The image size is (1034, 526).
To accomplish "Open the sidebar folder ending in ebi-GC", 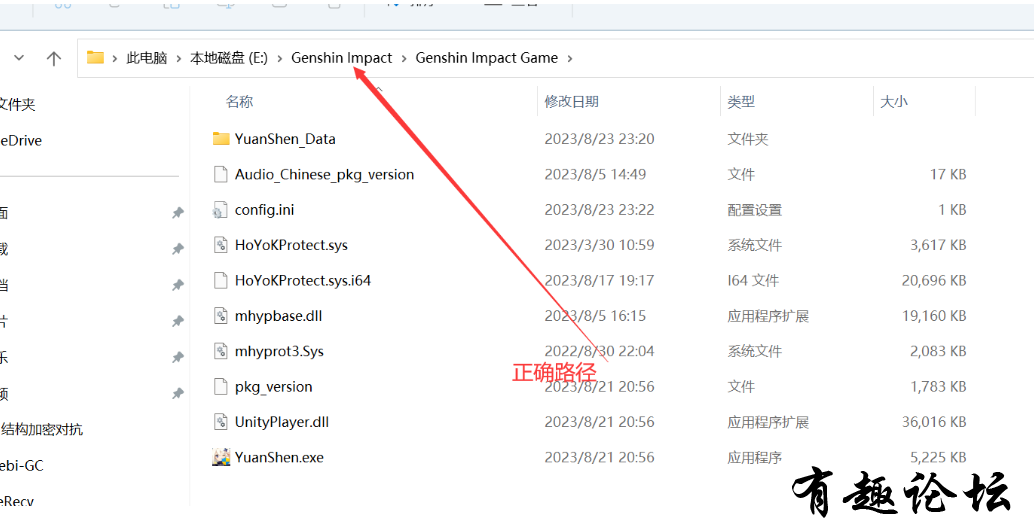I will pos(22,465).
